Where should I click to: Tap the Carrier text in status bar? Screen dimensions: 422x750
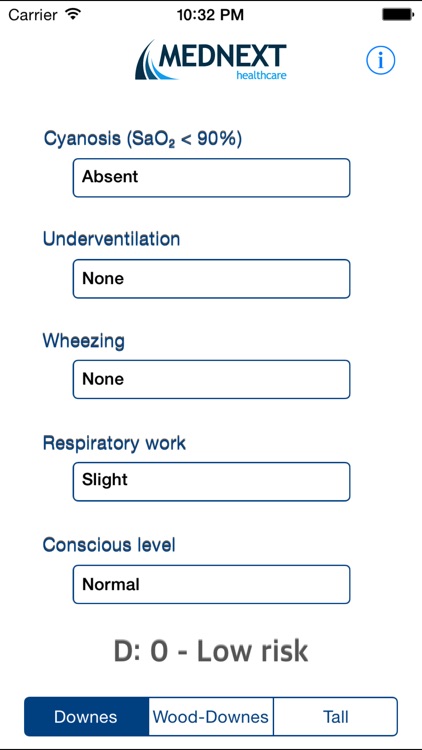coord(34,15)
